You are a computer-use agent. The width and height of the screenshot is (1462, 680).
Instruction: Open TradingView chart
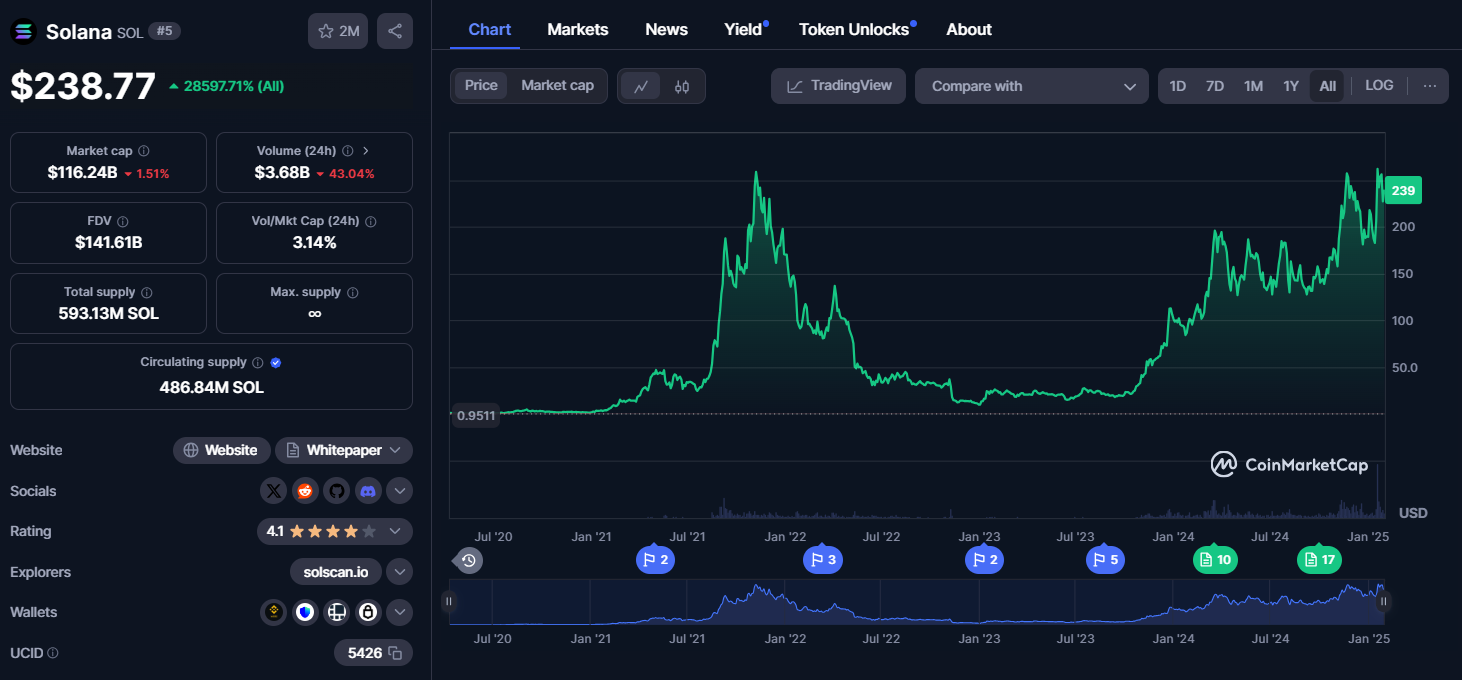(x=839, y=86)
